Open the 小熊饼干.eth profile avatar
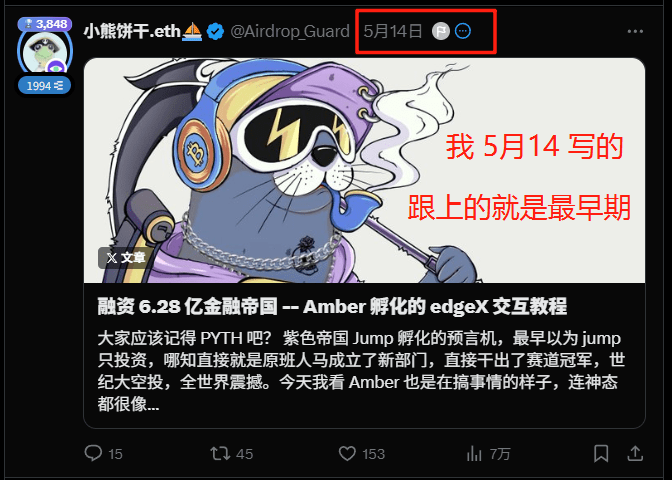This screenshot has width=672, height=480. [44, 52]
